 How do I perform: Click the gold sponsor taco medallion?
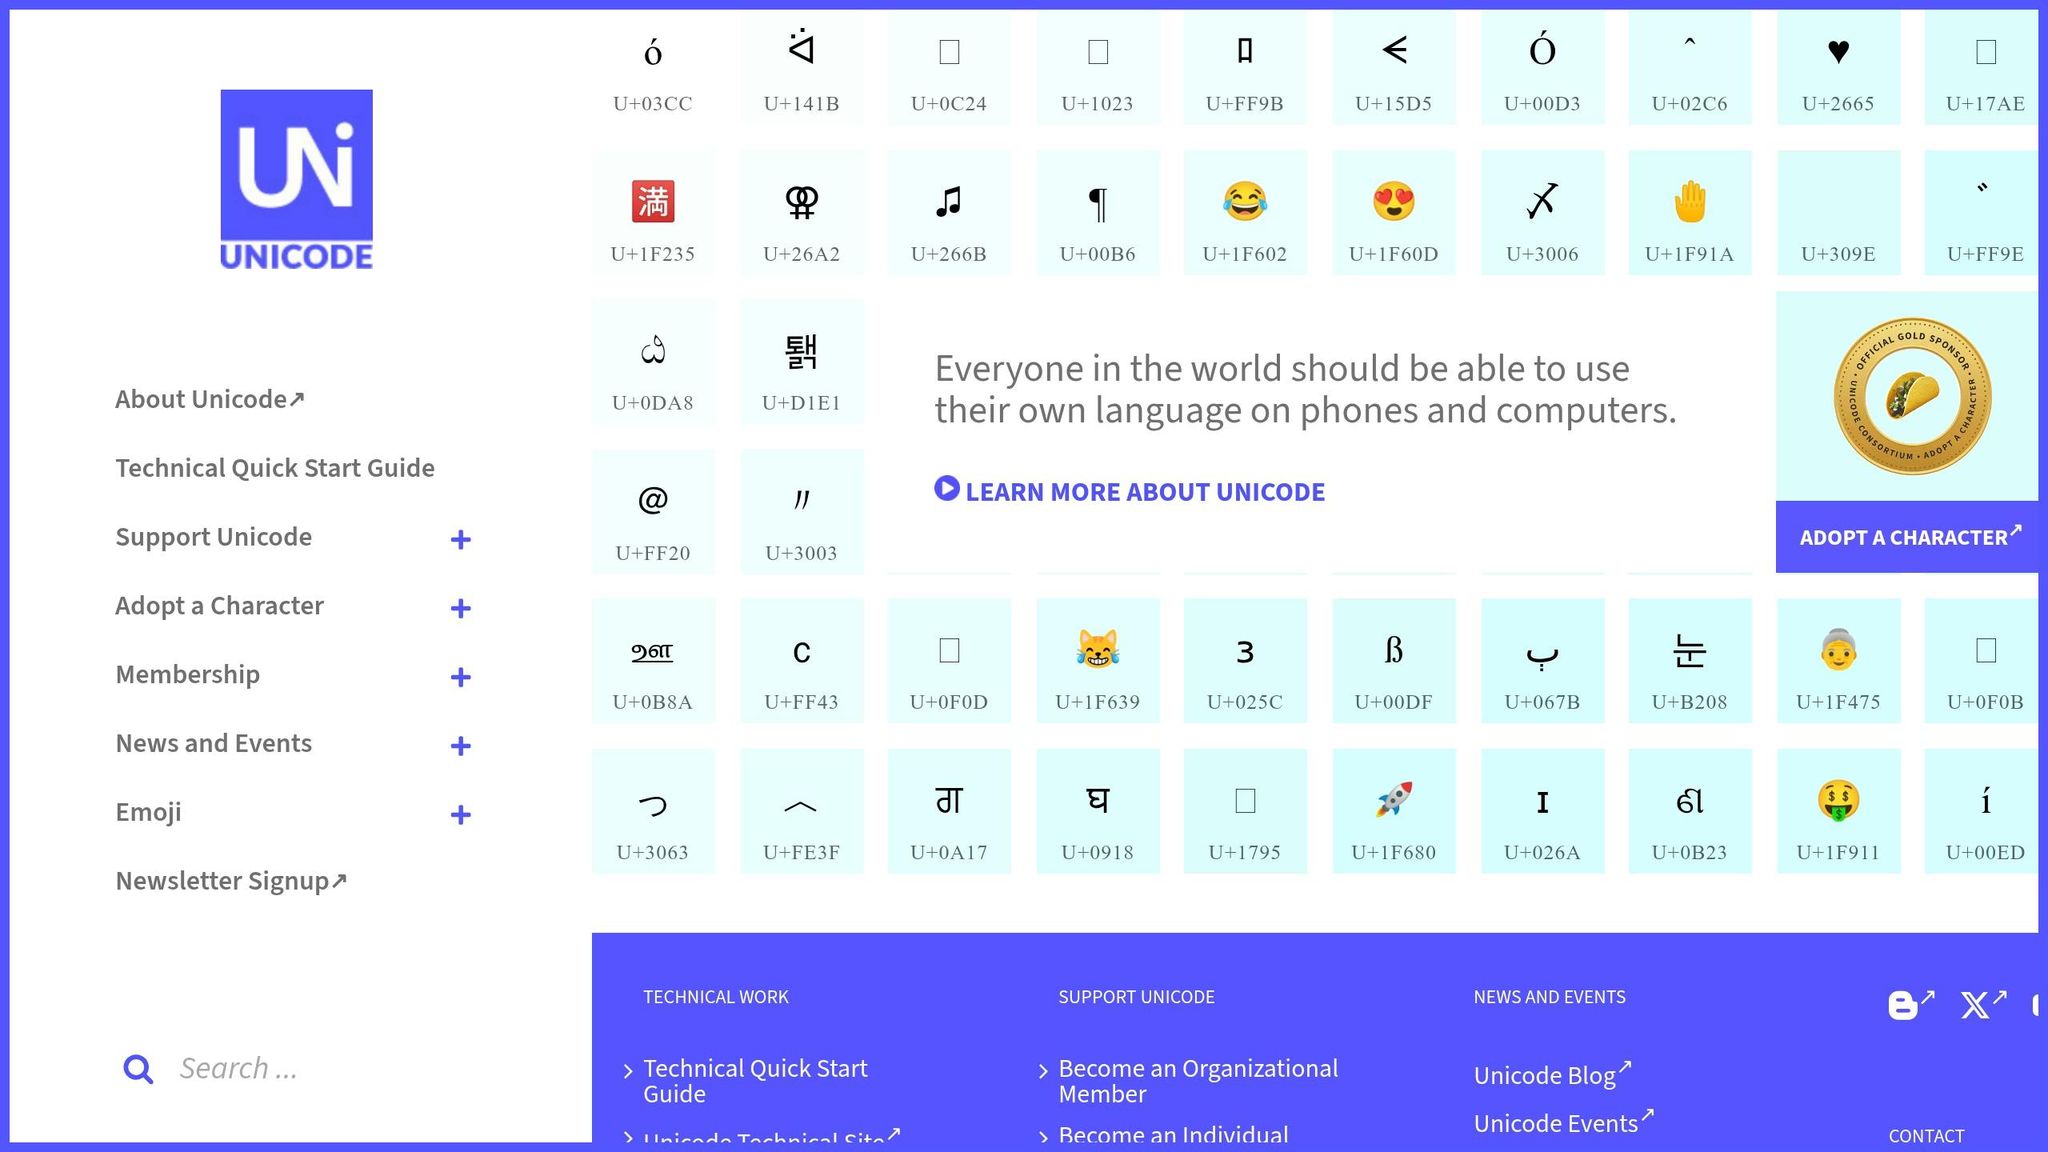pyautogui.click(x=1906, y=393)
